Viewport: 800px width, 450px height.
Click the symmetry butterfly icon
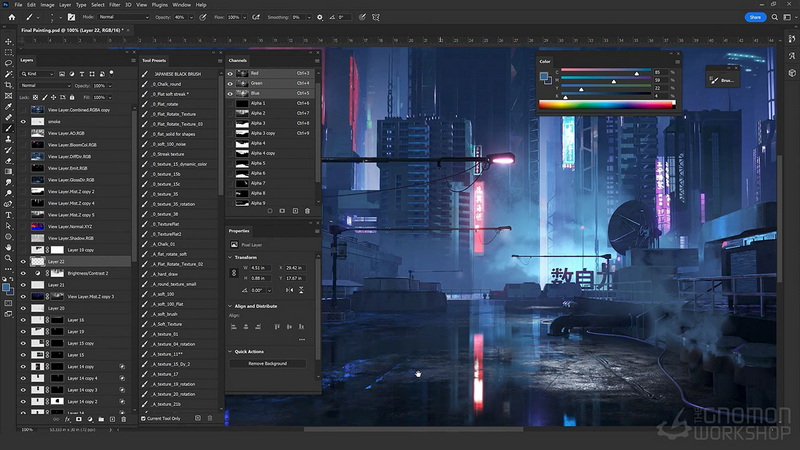click(x=376, y=17)
